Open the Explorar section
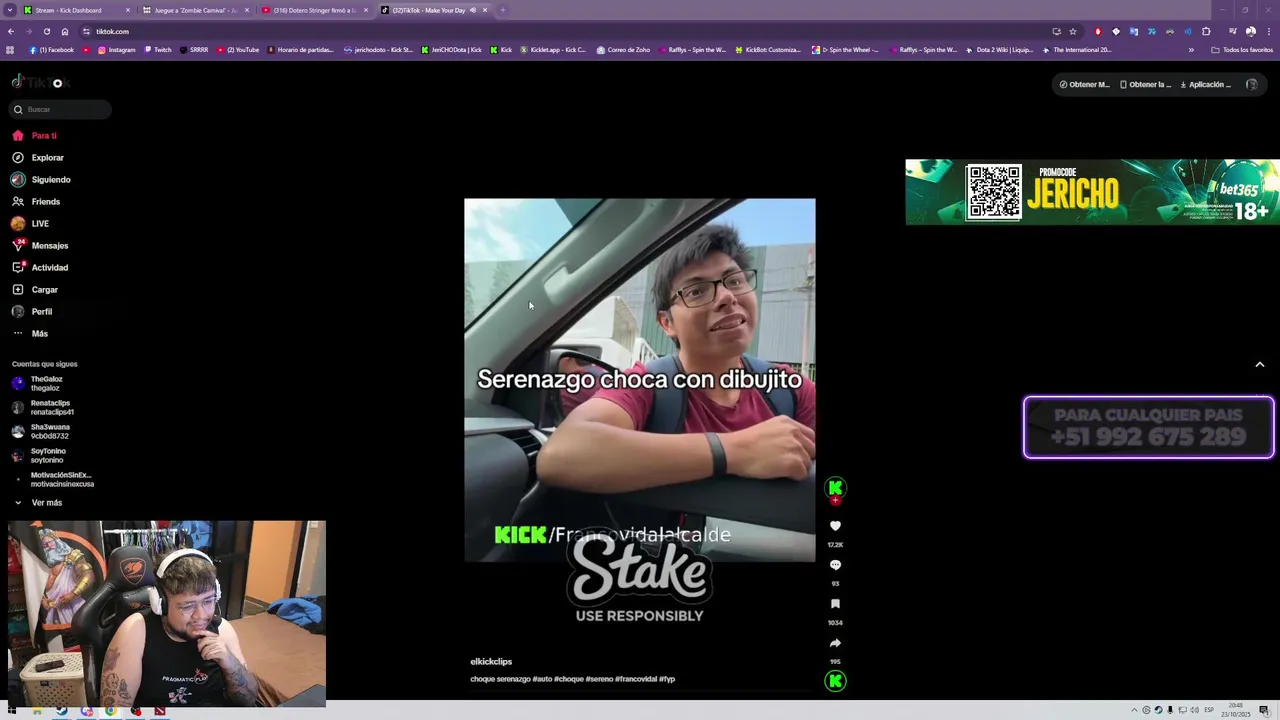 click(38, 157)
